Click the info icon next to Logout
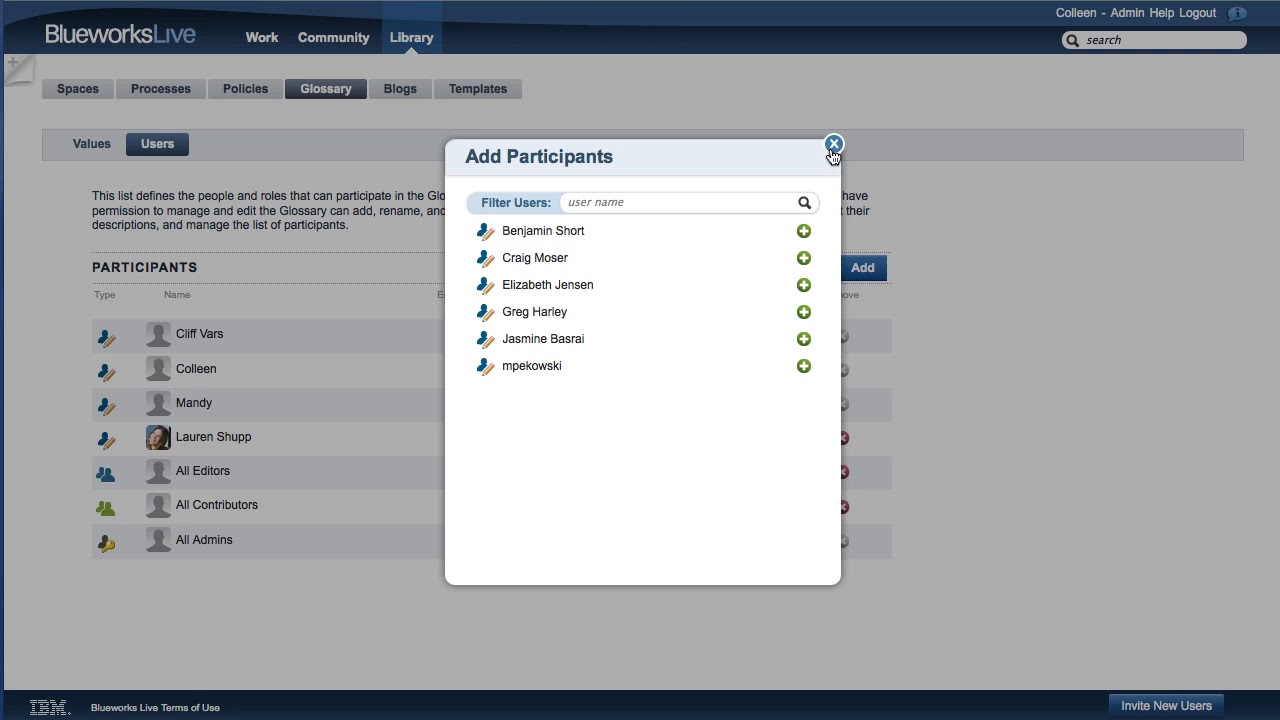The width and height of the screenshot is (1280, 720). click(x=1237, y=14)
